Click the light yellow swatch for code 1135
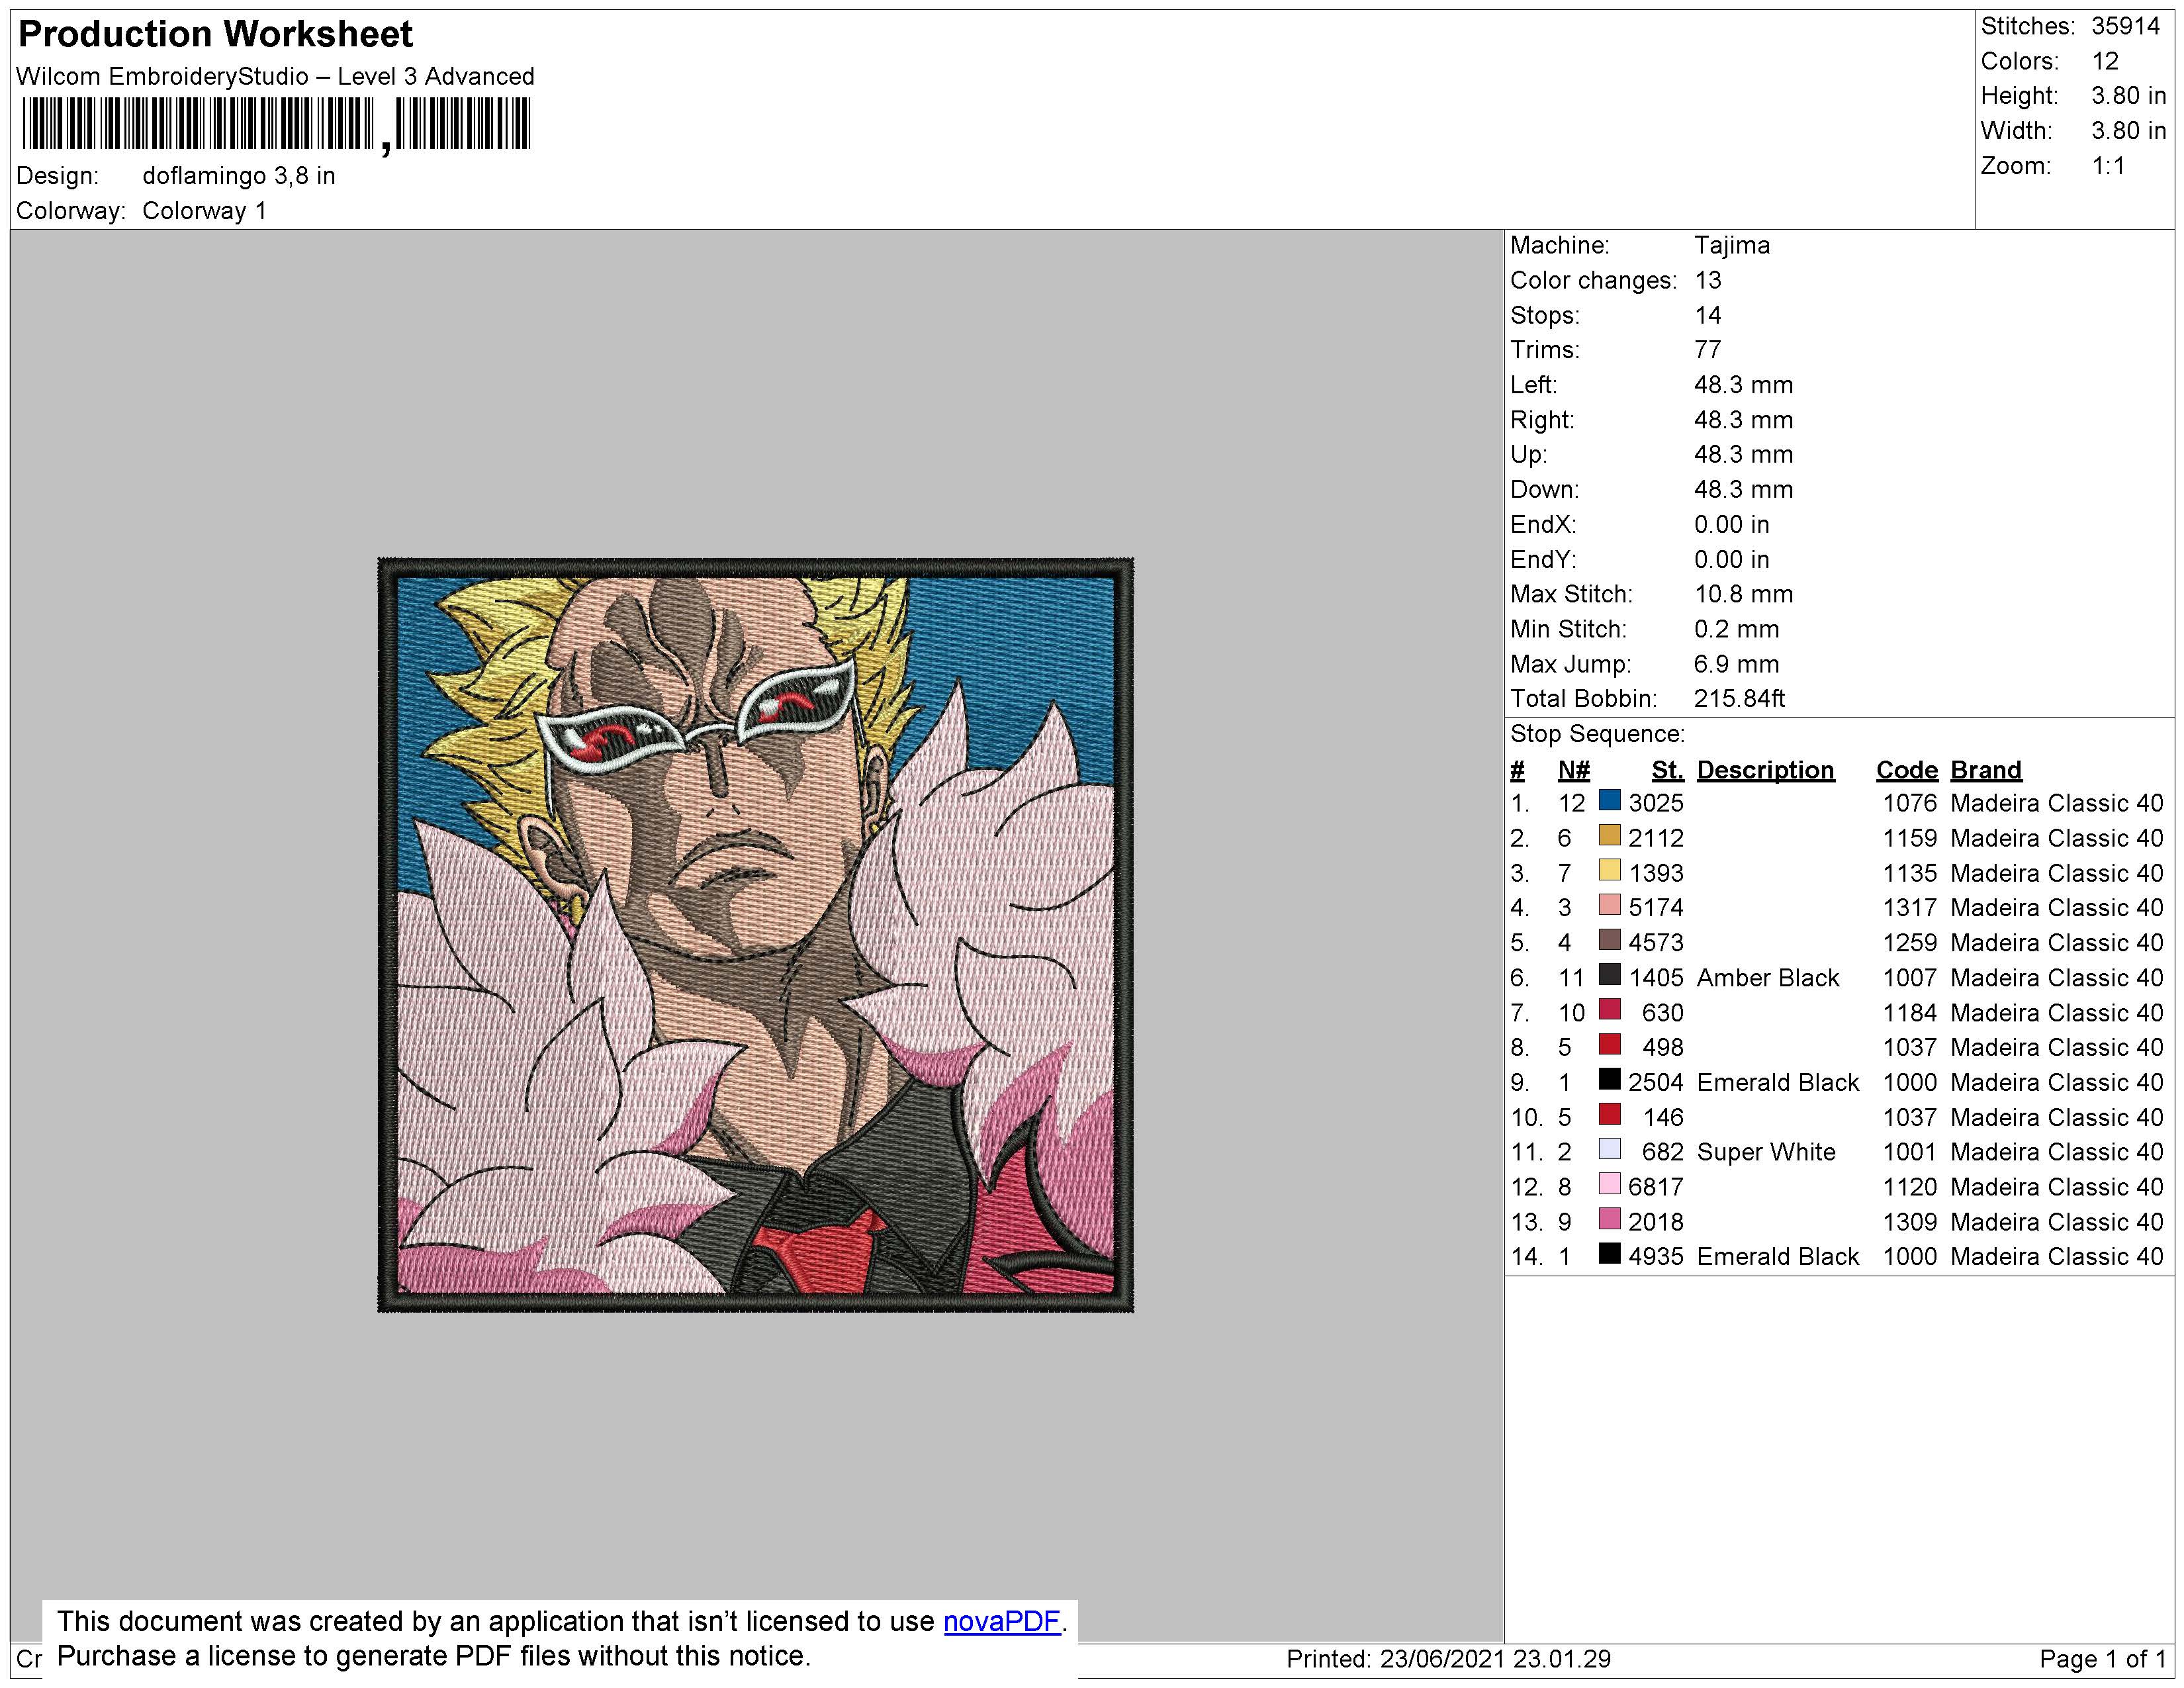This screenshot has height=1688, width=2184. [x=1609, y=870]
